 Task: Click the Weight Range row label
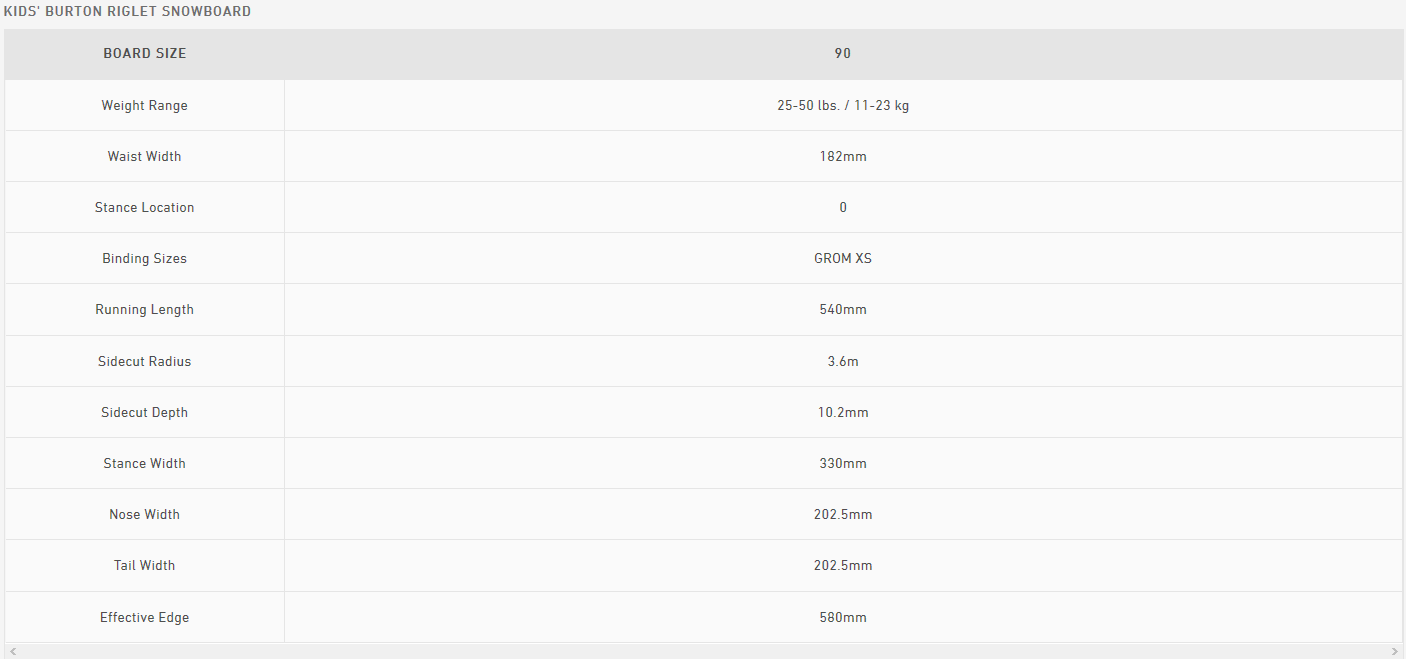[x=144, y=106]
